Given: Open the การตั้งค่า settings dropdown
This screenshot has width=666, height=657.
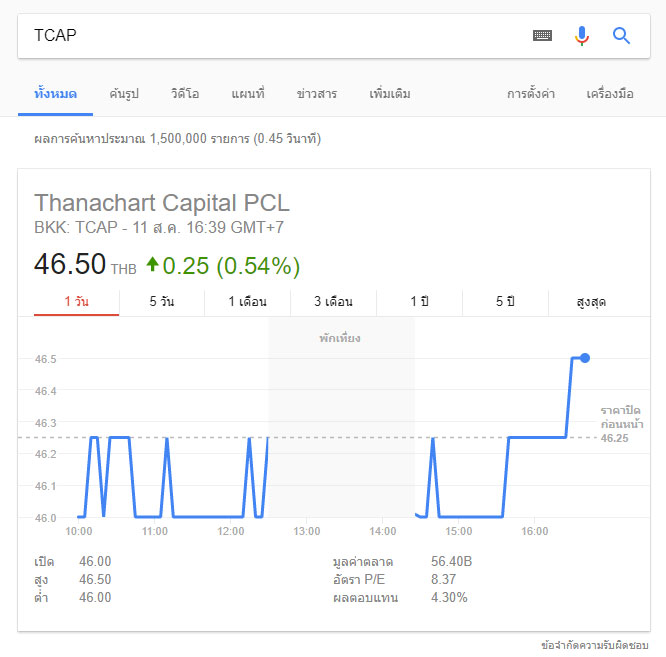Looking at the screenshot, I should coord(531,94).
